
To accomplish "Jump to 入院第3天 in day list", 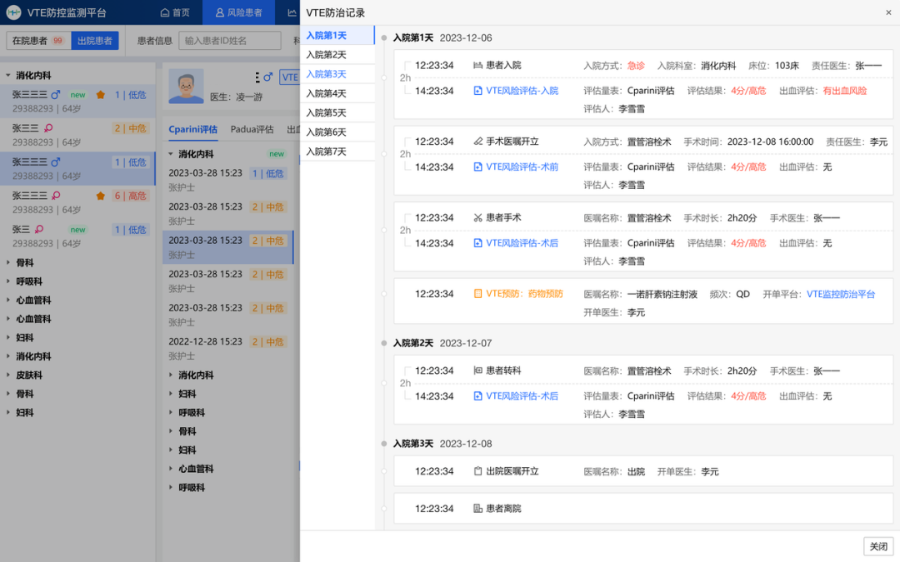I will 326,74.
